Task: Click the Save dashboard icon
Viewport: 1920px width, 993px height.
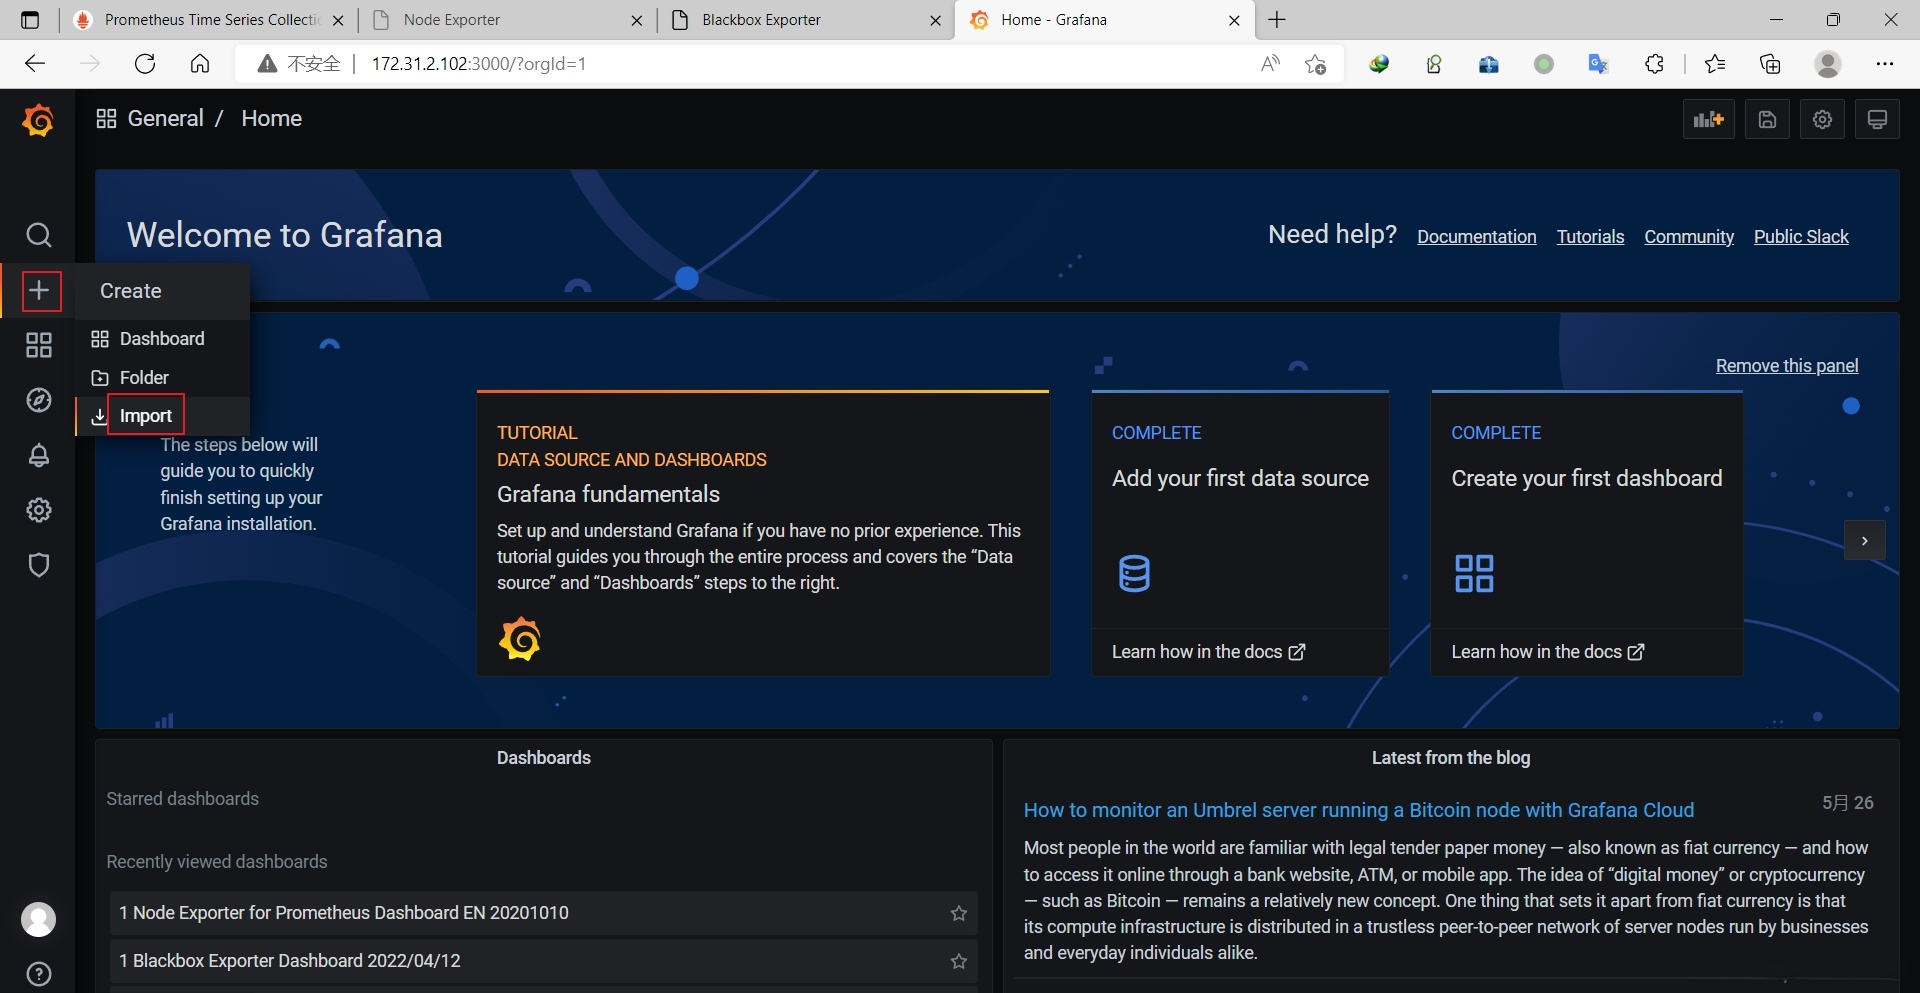Action: [1768, 120]
